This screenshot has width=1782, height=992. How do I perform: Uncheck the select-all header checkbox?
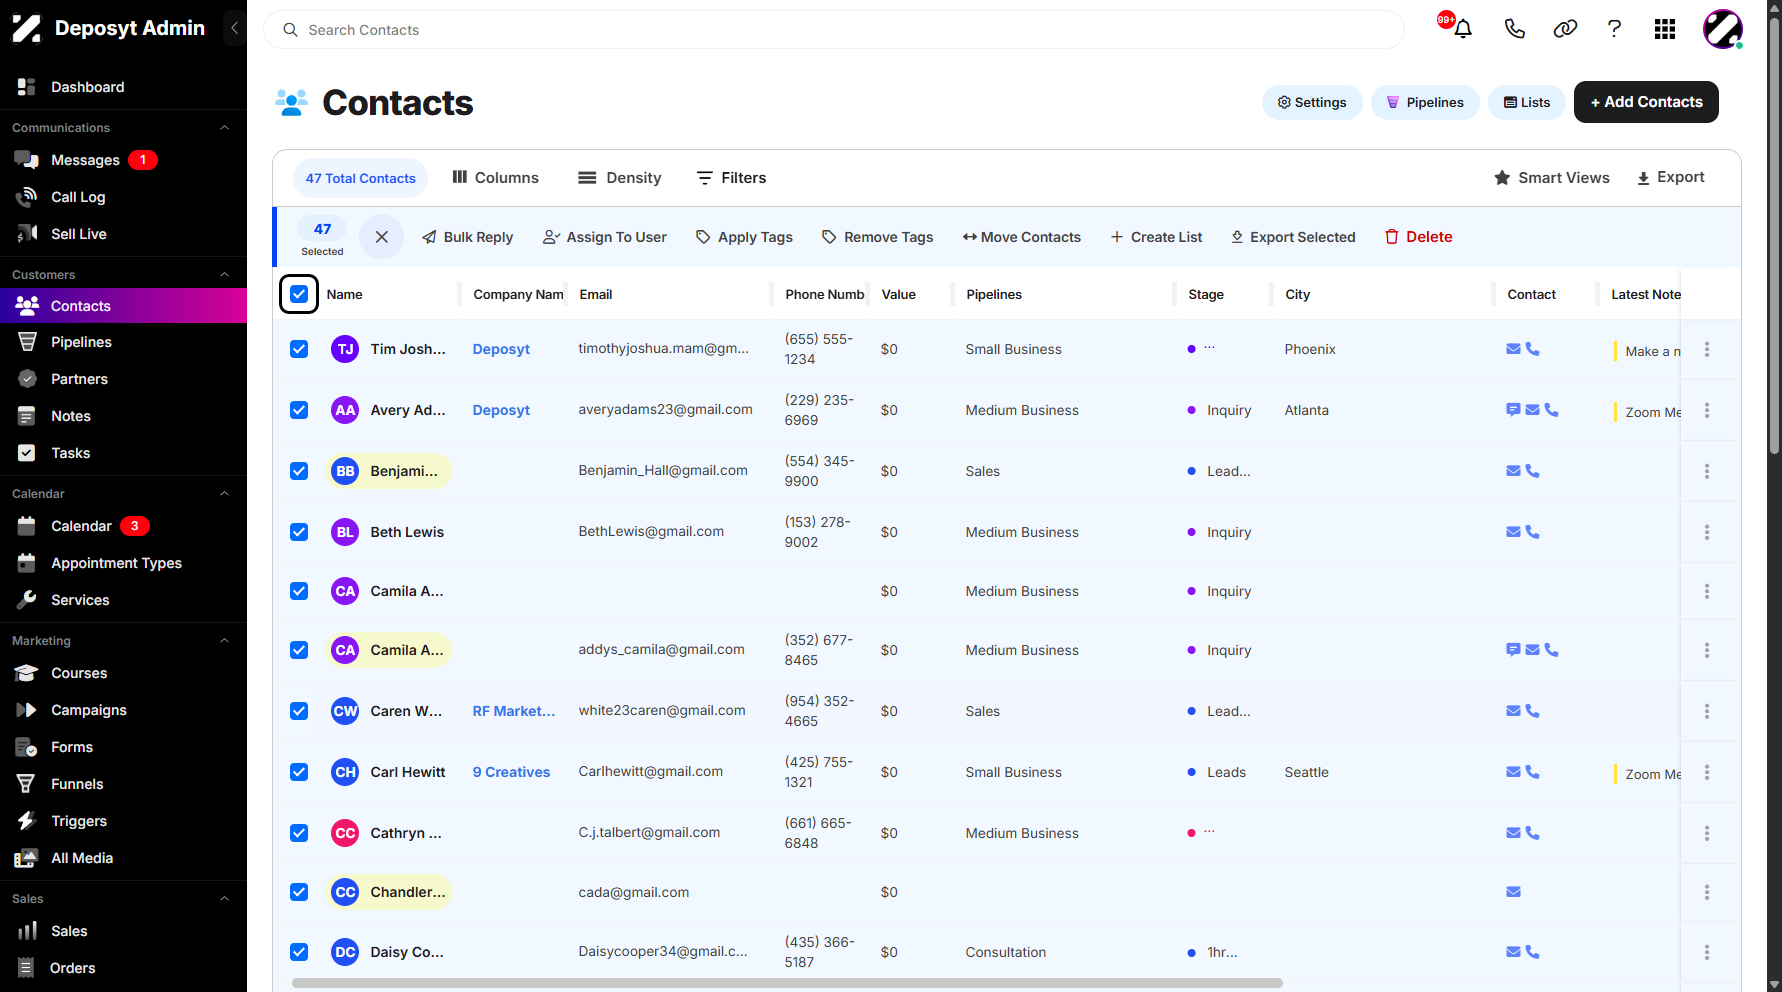pos(299,294)
